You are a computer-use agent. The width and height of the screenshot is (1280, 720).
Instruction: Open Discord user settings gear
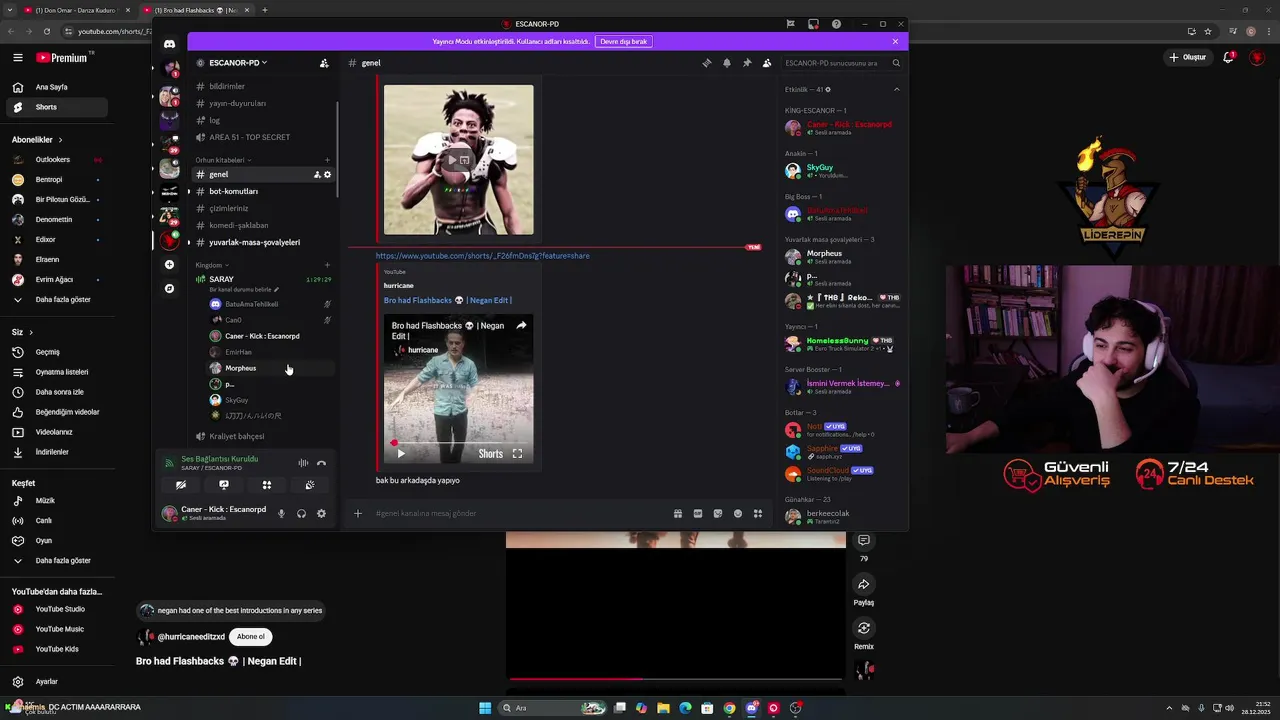click(321, 514)
